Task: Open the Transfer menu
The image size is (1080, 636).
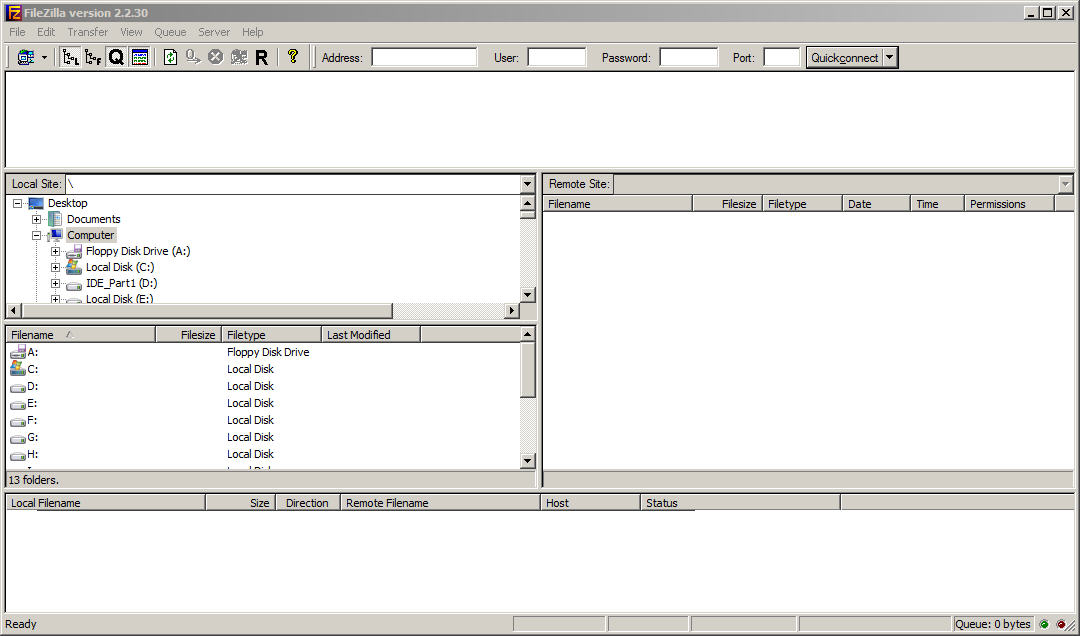Action: (x=87, y=32)
